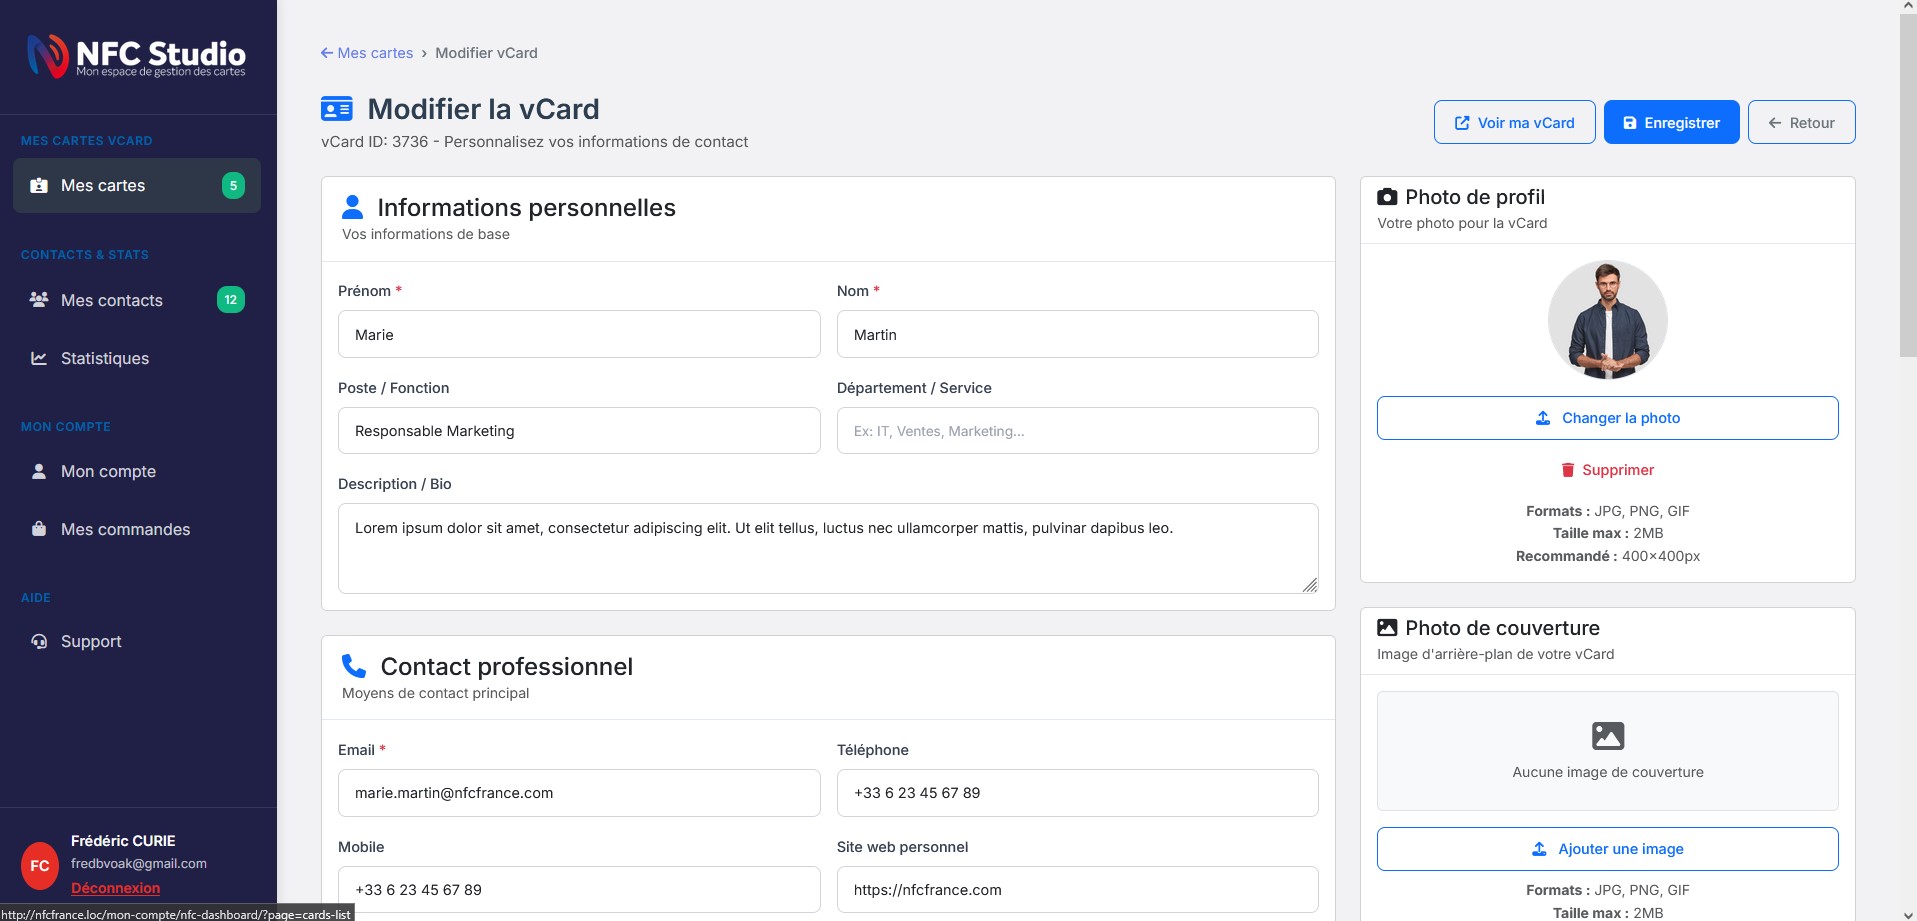Click the page vertical scrollbar

pyautogui.click(x=1907, y=200)
